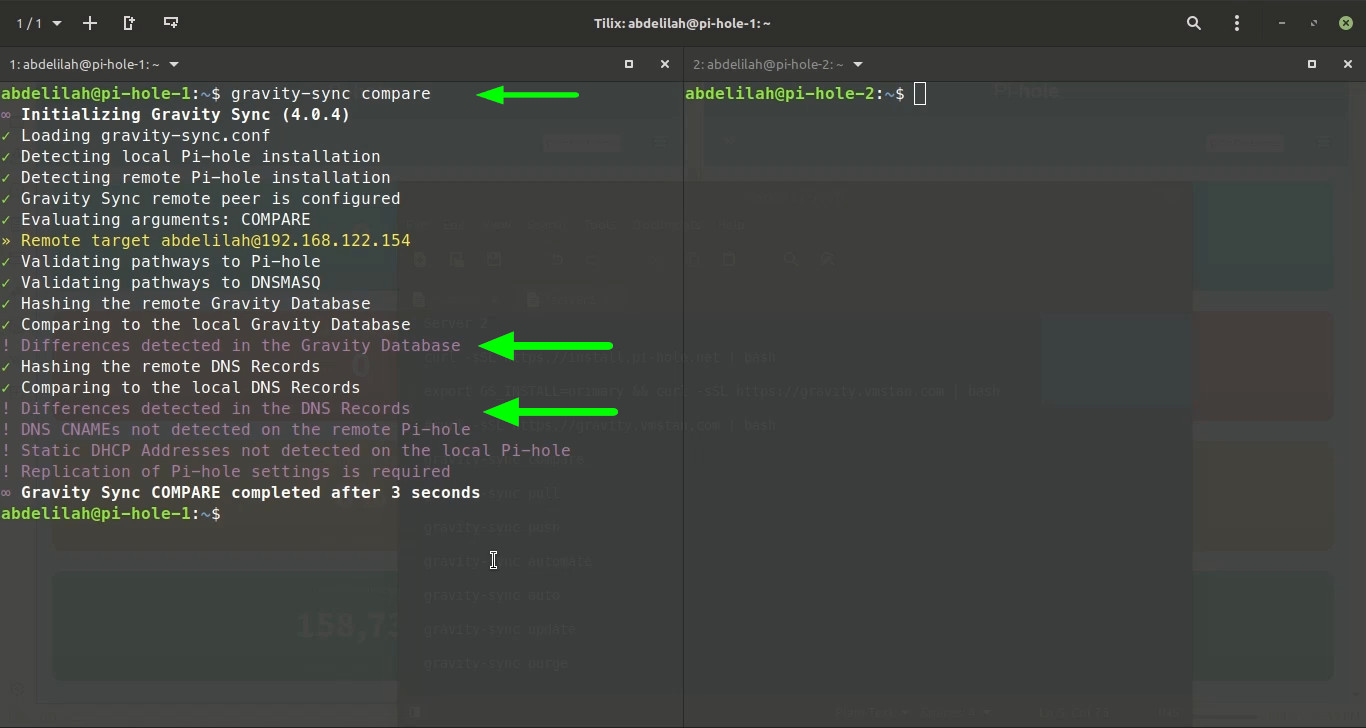Open the three-dot Tilix menu

(1237, 23)
